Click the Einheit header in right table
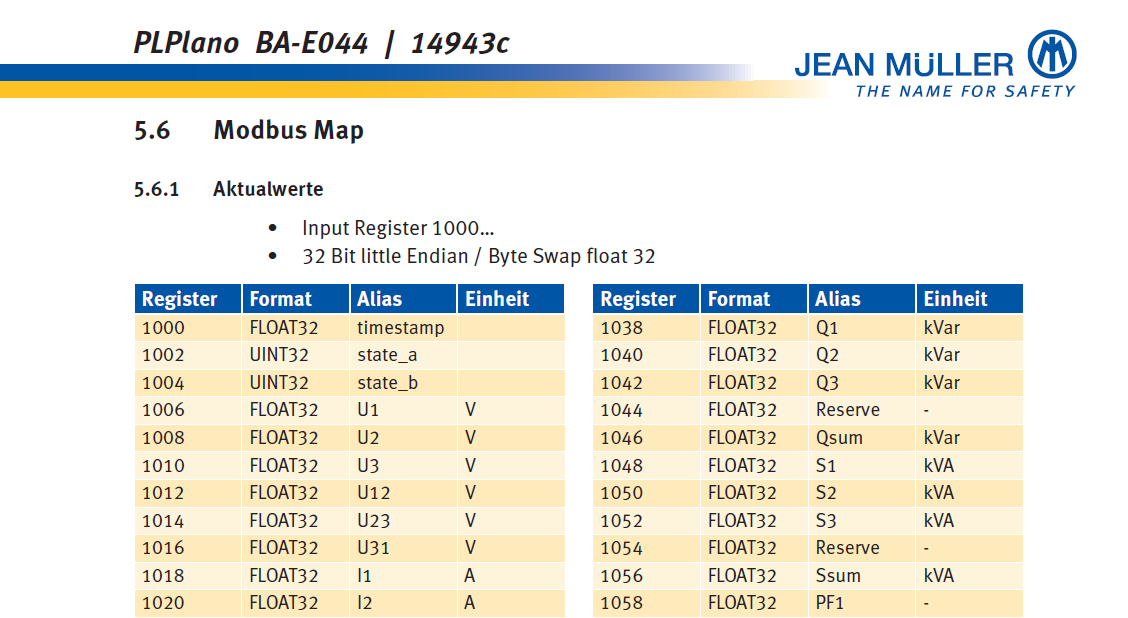This screenshot has height=618, width=1128. click(x=955, y=299)
